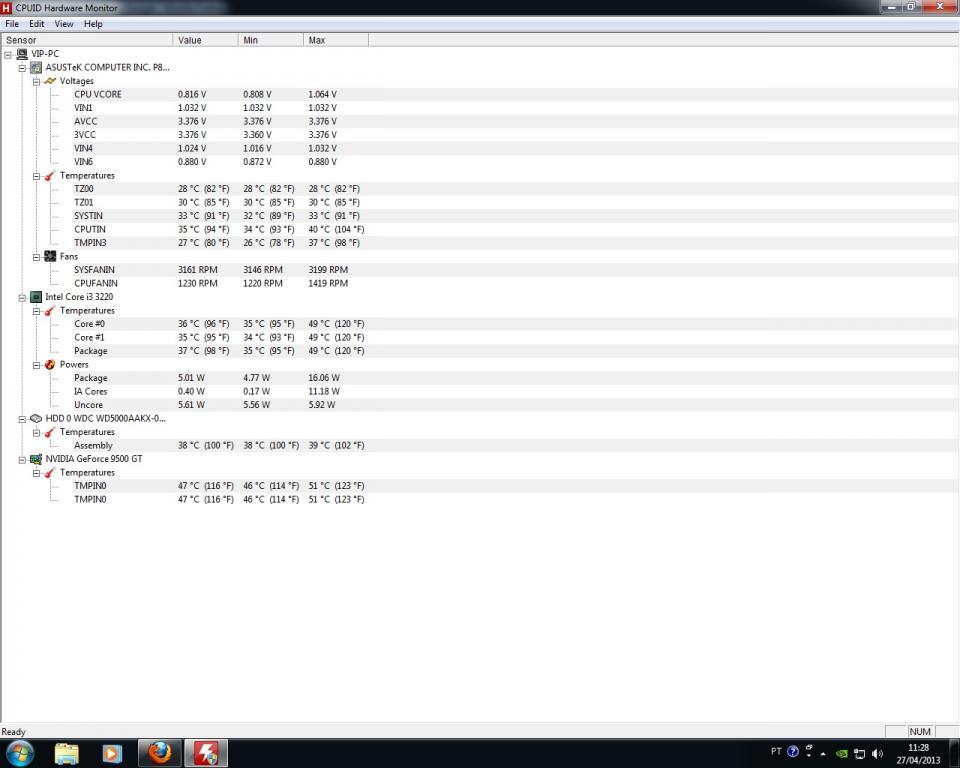Image resolution: width=960 pixels, height=768 pixels.
Task: Click the Voltages lightning icon
Action: point(50,81)
